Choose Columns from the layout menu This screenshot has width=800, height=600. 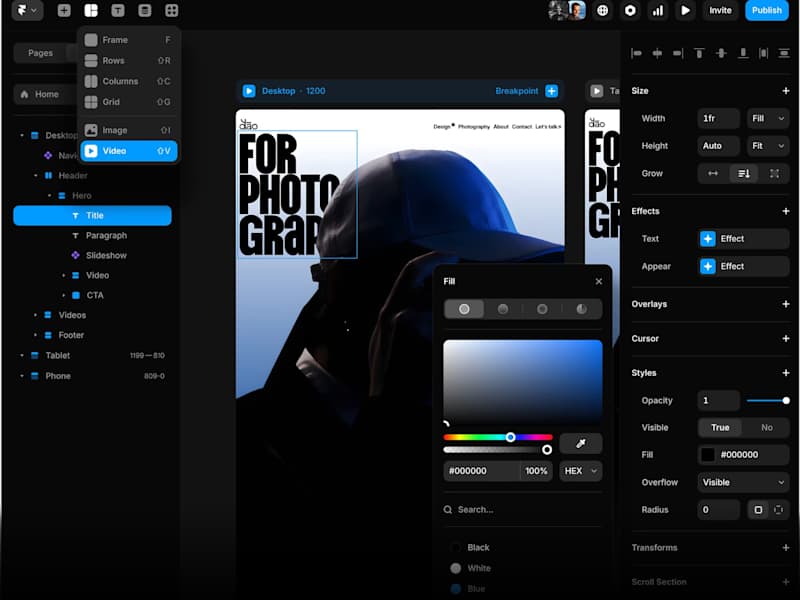[x=129, y=81]
